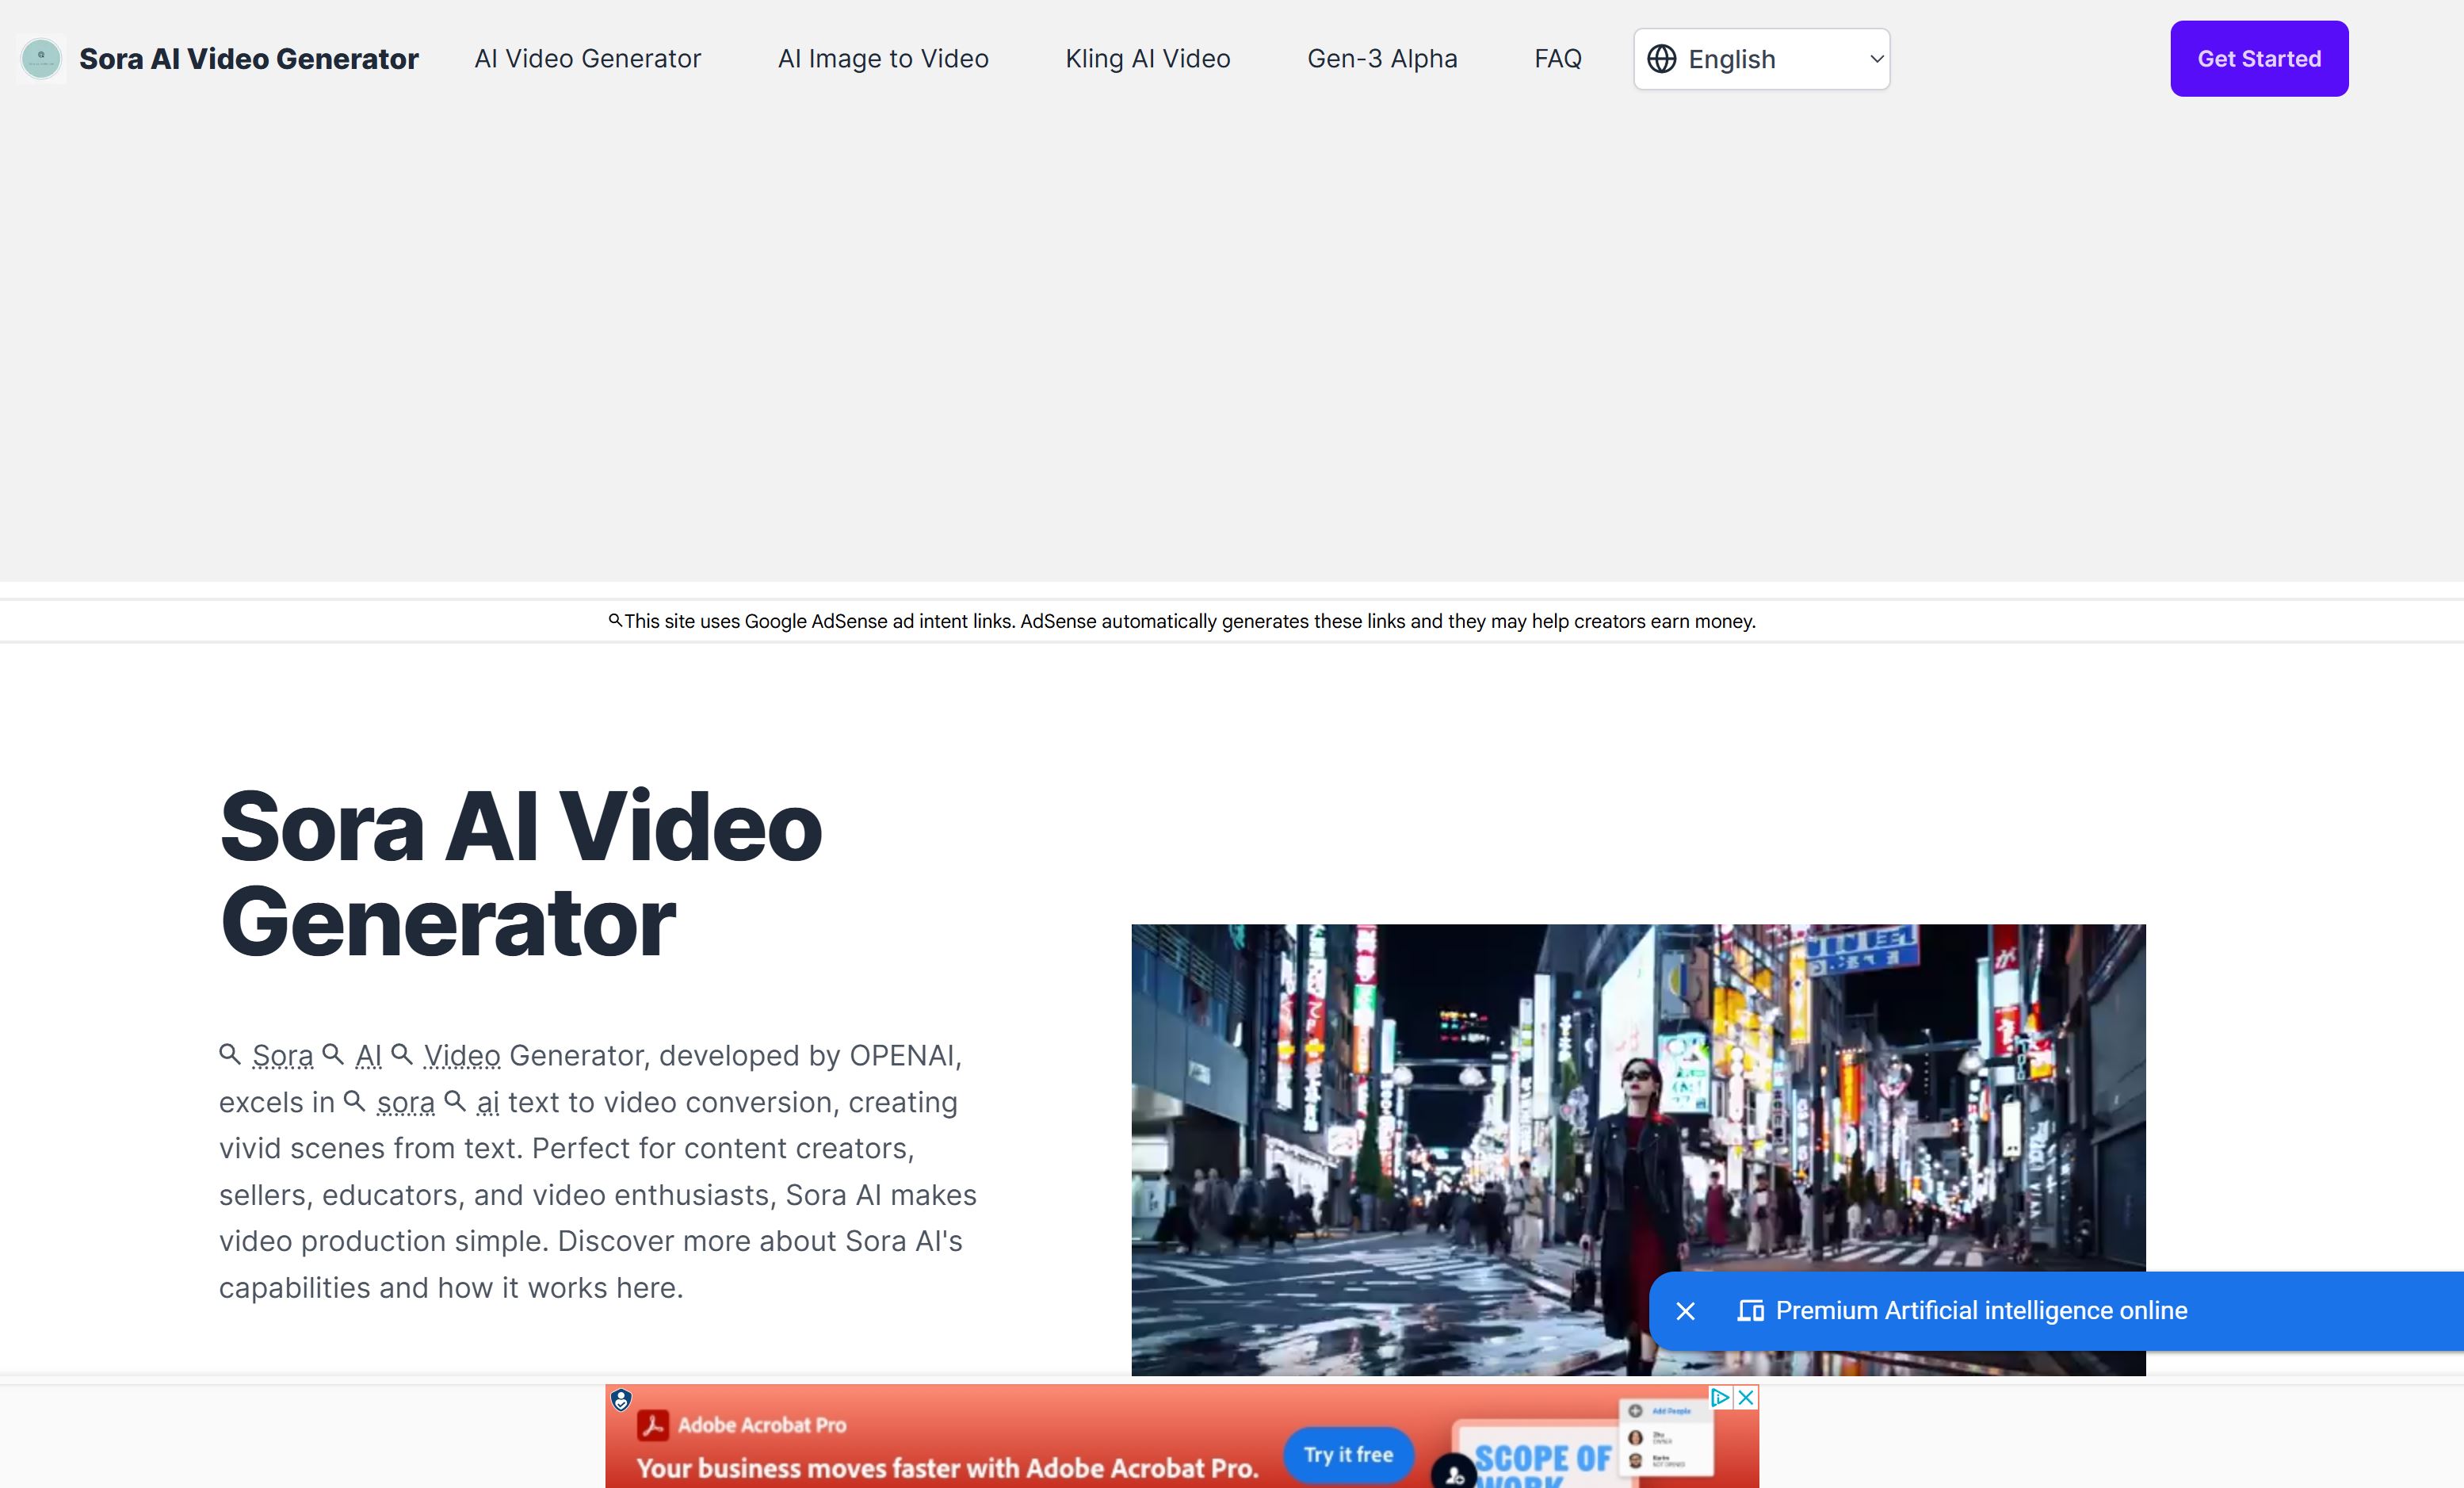This screenshot has height=1488, width=2464.
Task: Open the FAQ page
Action: (x=1557, y=58)
